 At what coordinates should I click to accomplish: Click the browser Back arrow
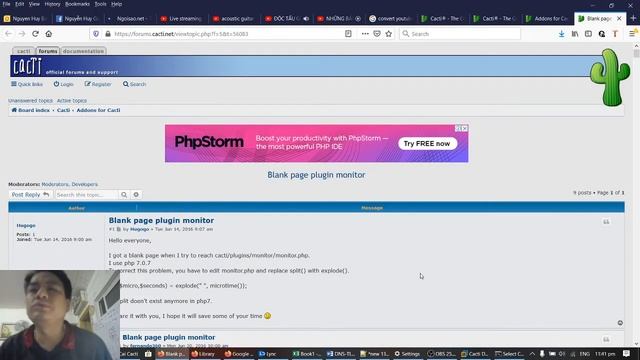[9, 34]
